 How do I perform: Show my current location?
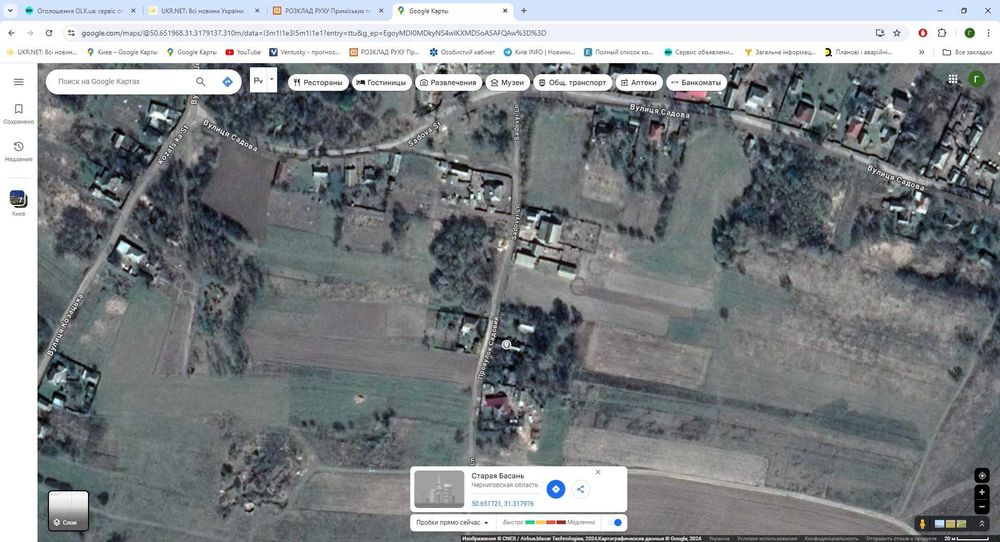[982, 475]
